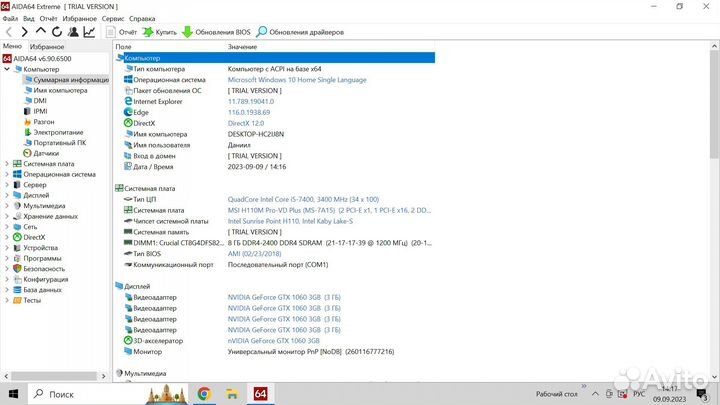Open the Отчёт report toolbar button
The width and height of the screenshot is (720, 405).
[x=122, y=32]
